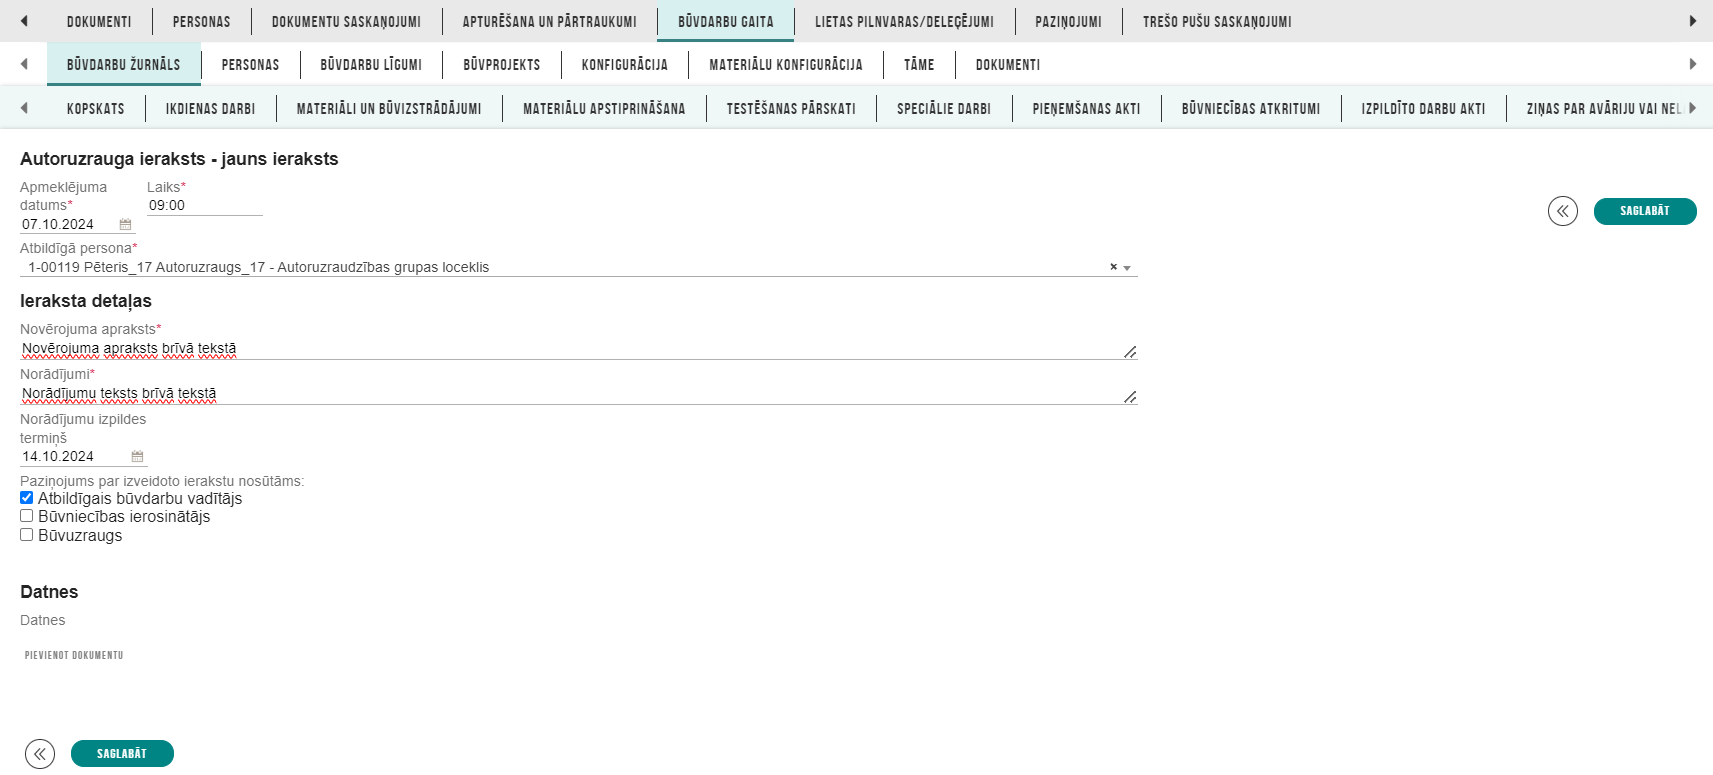1713x775 pixels.
Task: Open Būvprojekts sub-tab
Action: [x=502, y=64]
